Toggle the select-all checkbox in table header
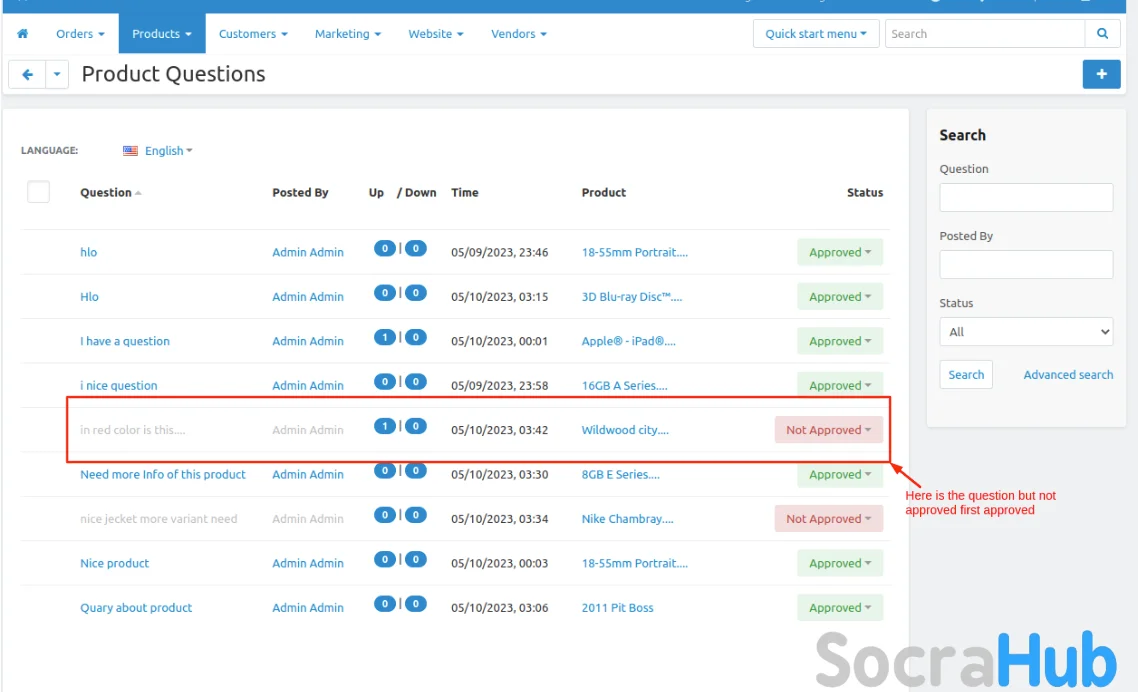1138x692 pixels. tap(38, 192)
